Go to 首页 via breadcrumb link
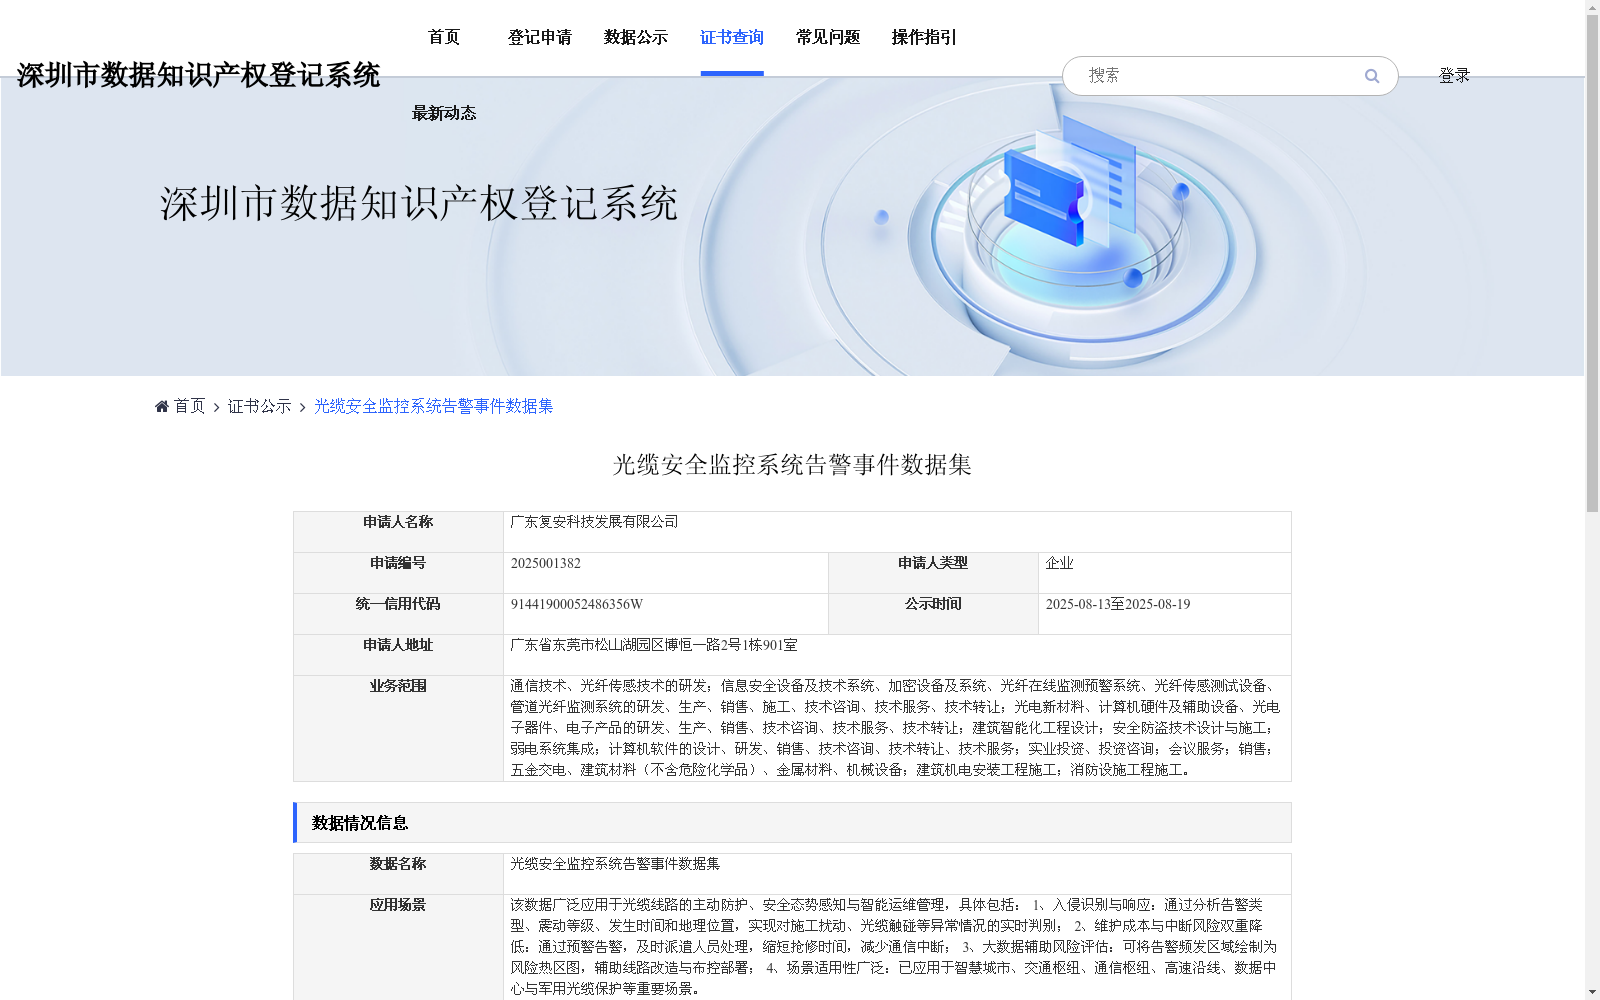The image size is (1600, 1000). coord(189,406)
